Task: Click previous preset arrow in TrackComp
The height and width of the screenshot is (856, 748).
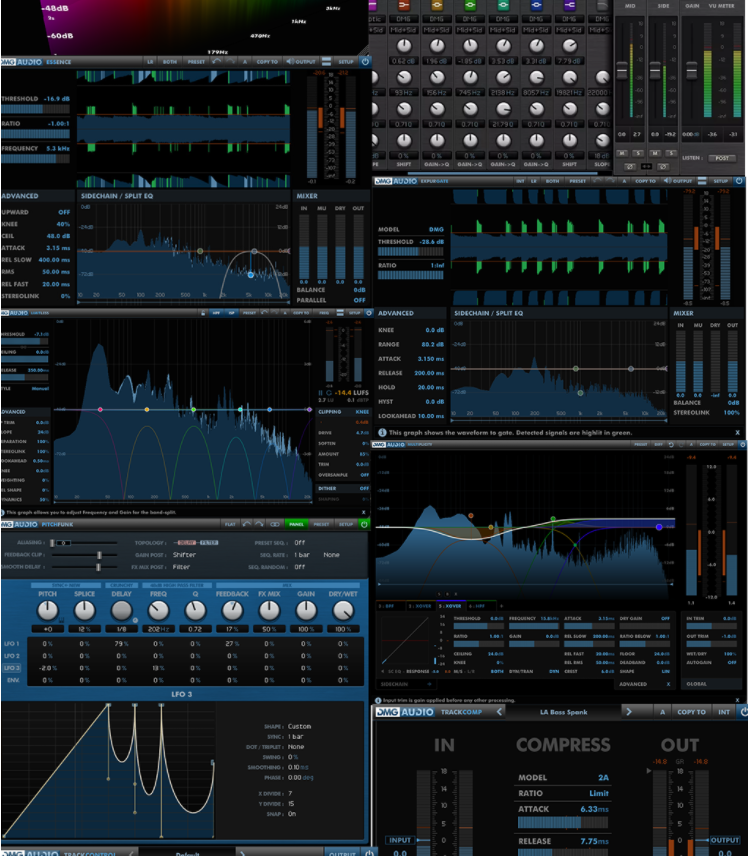Action: [499, 712]
